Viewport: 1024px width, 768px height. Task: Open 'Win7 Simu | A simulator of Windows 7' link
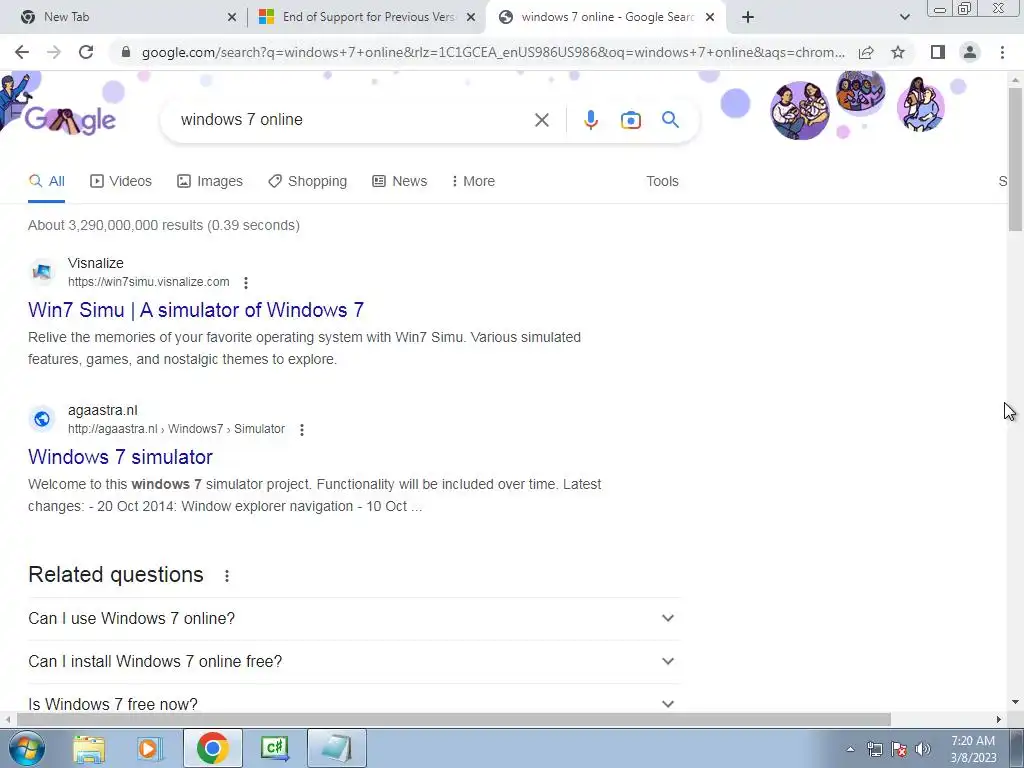click(196, 310)
